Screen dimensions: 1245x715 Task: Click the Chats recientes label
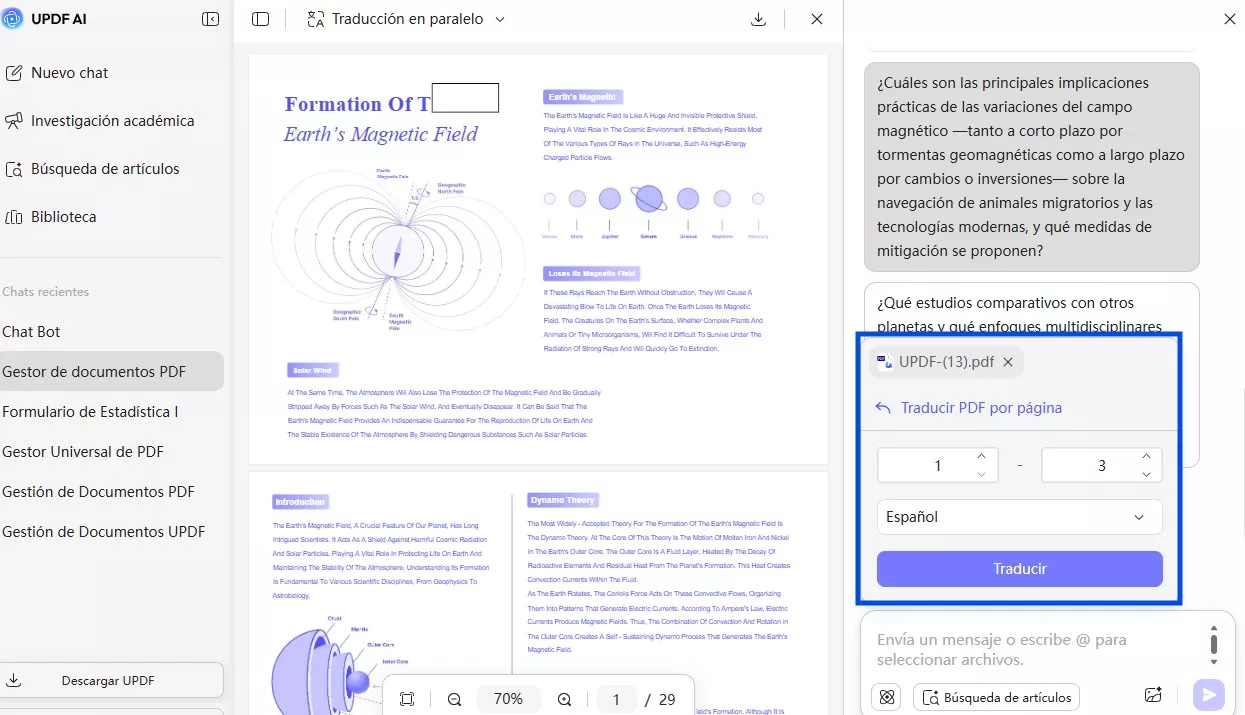click(45, 292)
